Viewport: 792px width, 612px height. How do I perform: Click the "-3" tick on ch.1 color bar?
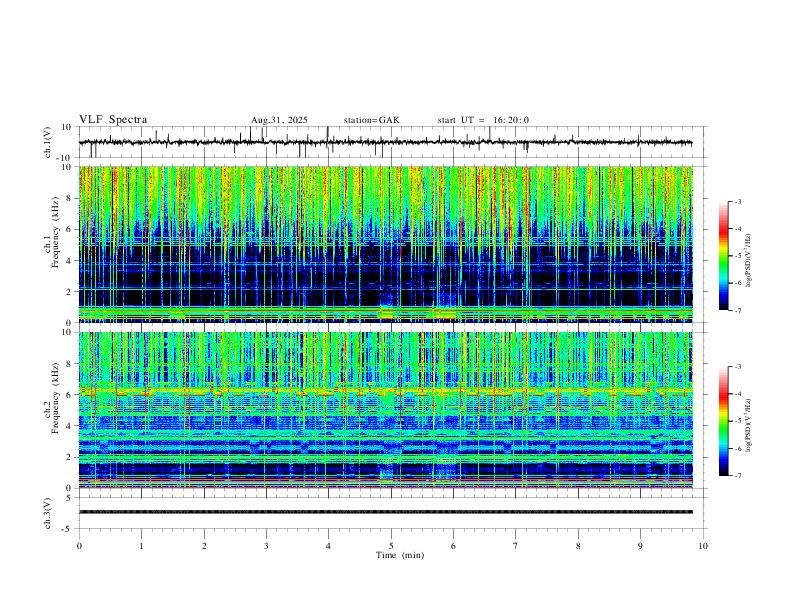pyautogui.click(x=738, y=201)
